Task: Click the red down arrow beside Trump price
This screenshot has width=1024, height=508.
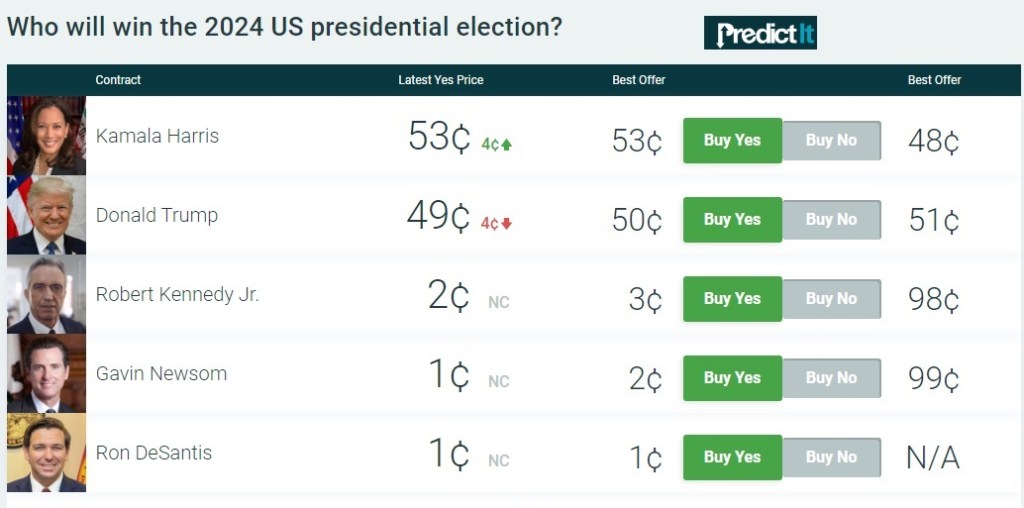Action: point(507,223)
